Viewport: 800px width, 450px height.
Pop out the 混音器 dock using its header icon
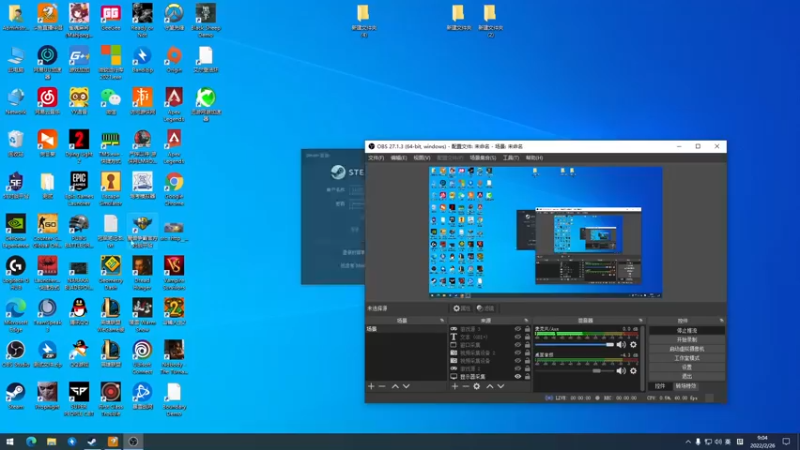[x=640, y=320]
